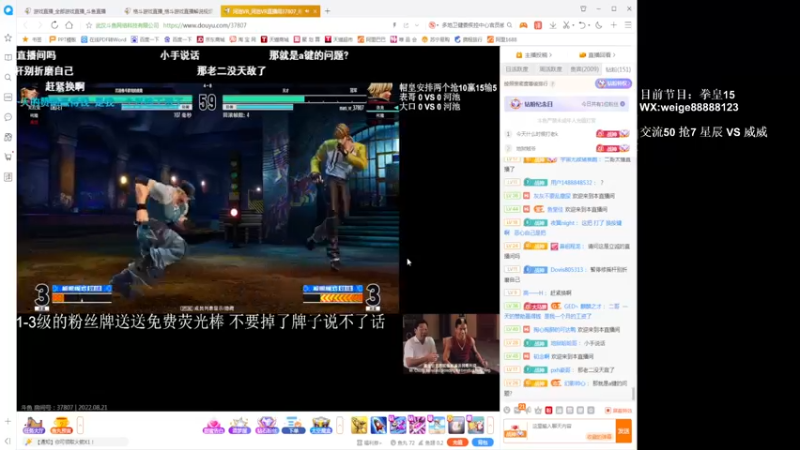Open the 京东商城 bookmark
800x450 pixels.
(211, 39)
